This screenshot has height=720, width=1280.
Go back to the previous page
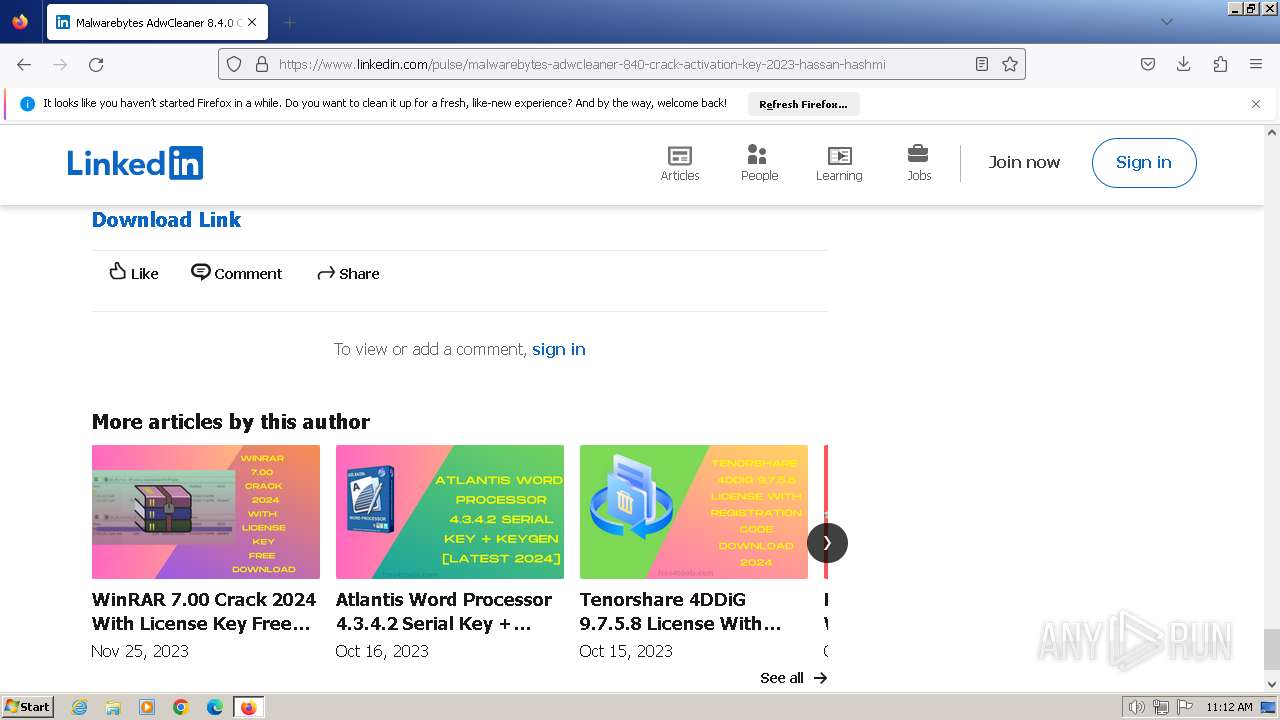pyautogui.click(x=24, y=64)
